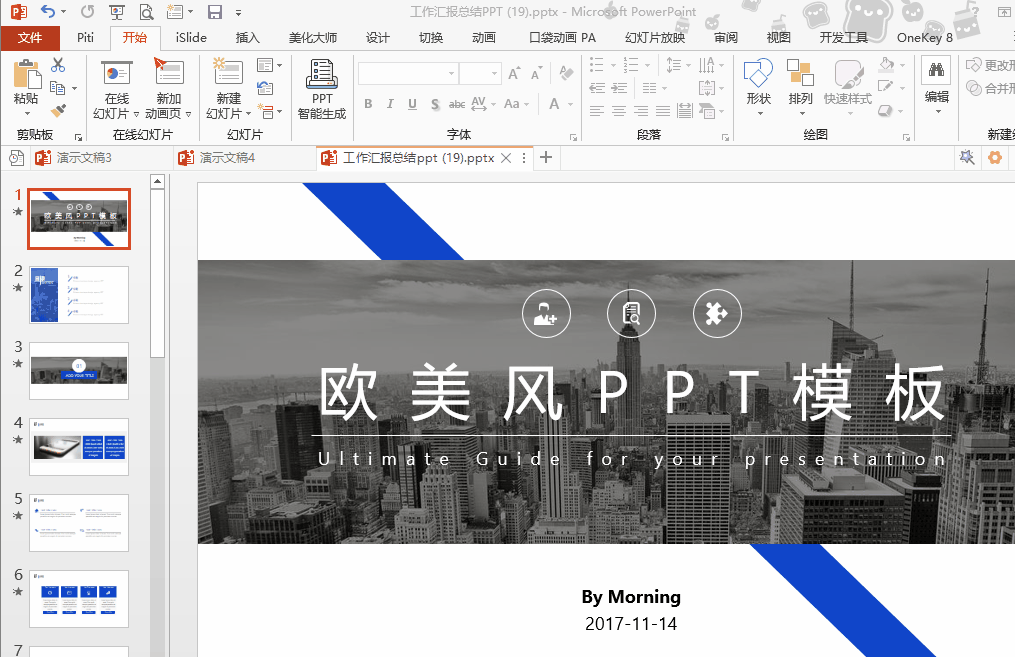Click the decrease font size icon
Screen dimensions: 1015x657
coord(536,73)
